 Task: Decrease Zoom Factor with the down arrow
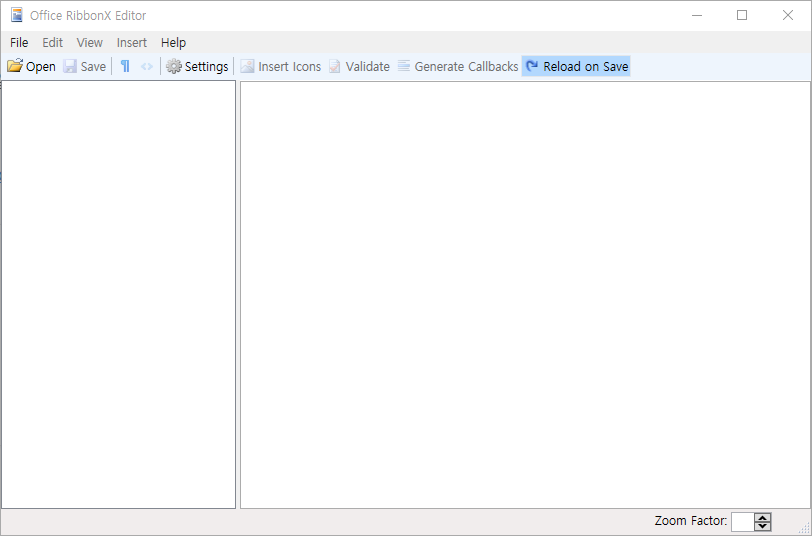tap(763, 526)
